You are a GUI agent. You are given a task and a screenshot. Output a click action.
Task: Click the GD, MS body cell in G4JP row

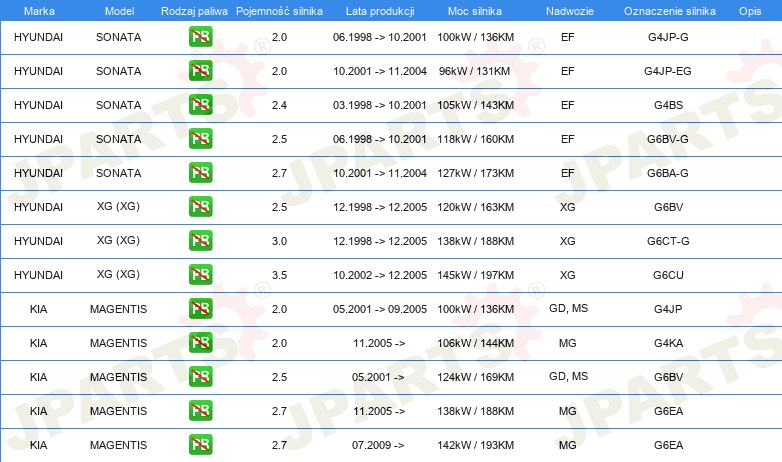pyautogui.click(x=568, y=308)
